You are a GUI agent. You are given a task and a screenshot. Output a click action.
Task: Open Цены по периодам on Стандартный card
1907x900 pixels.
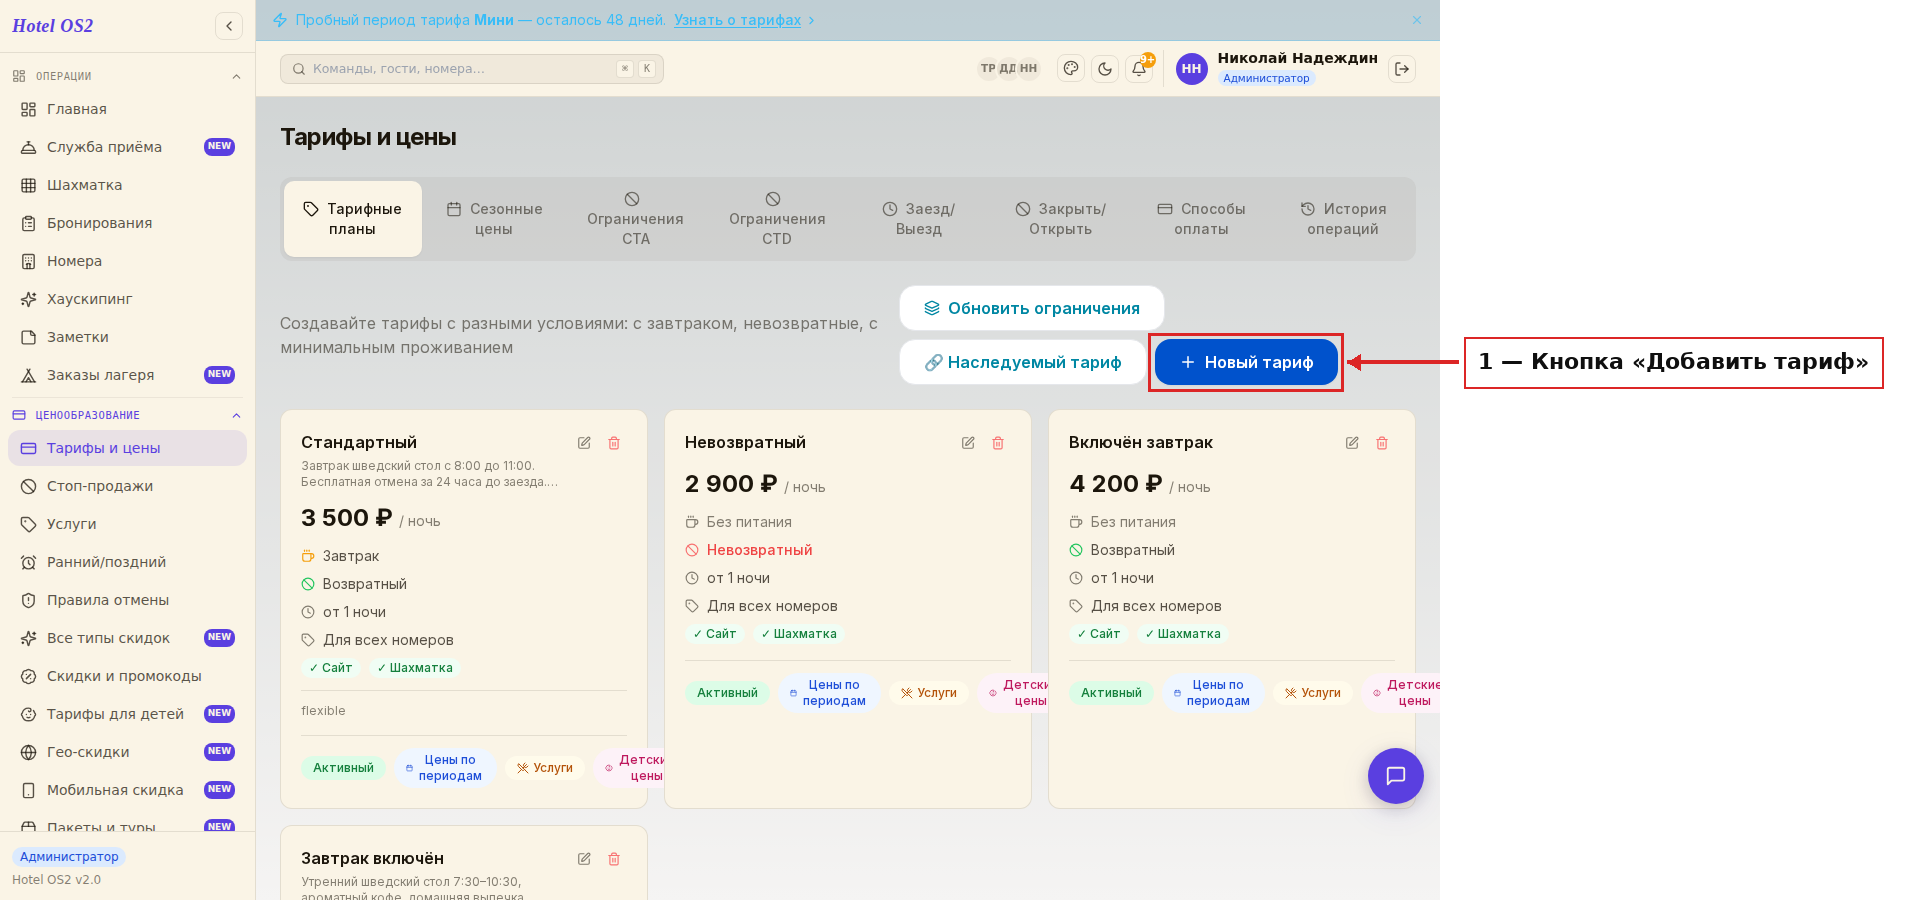click(444, 768)
